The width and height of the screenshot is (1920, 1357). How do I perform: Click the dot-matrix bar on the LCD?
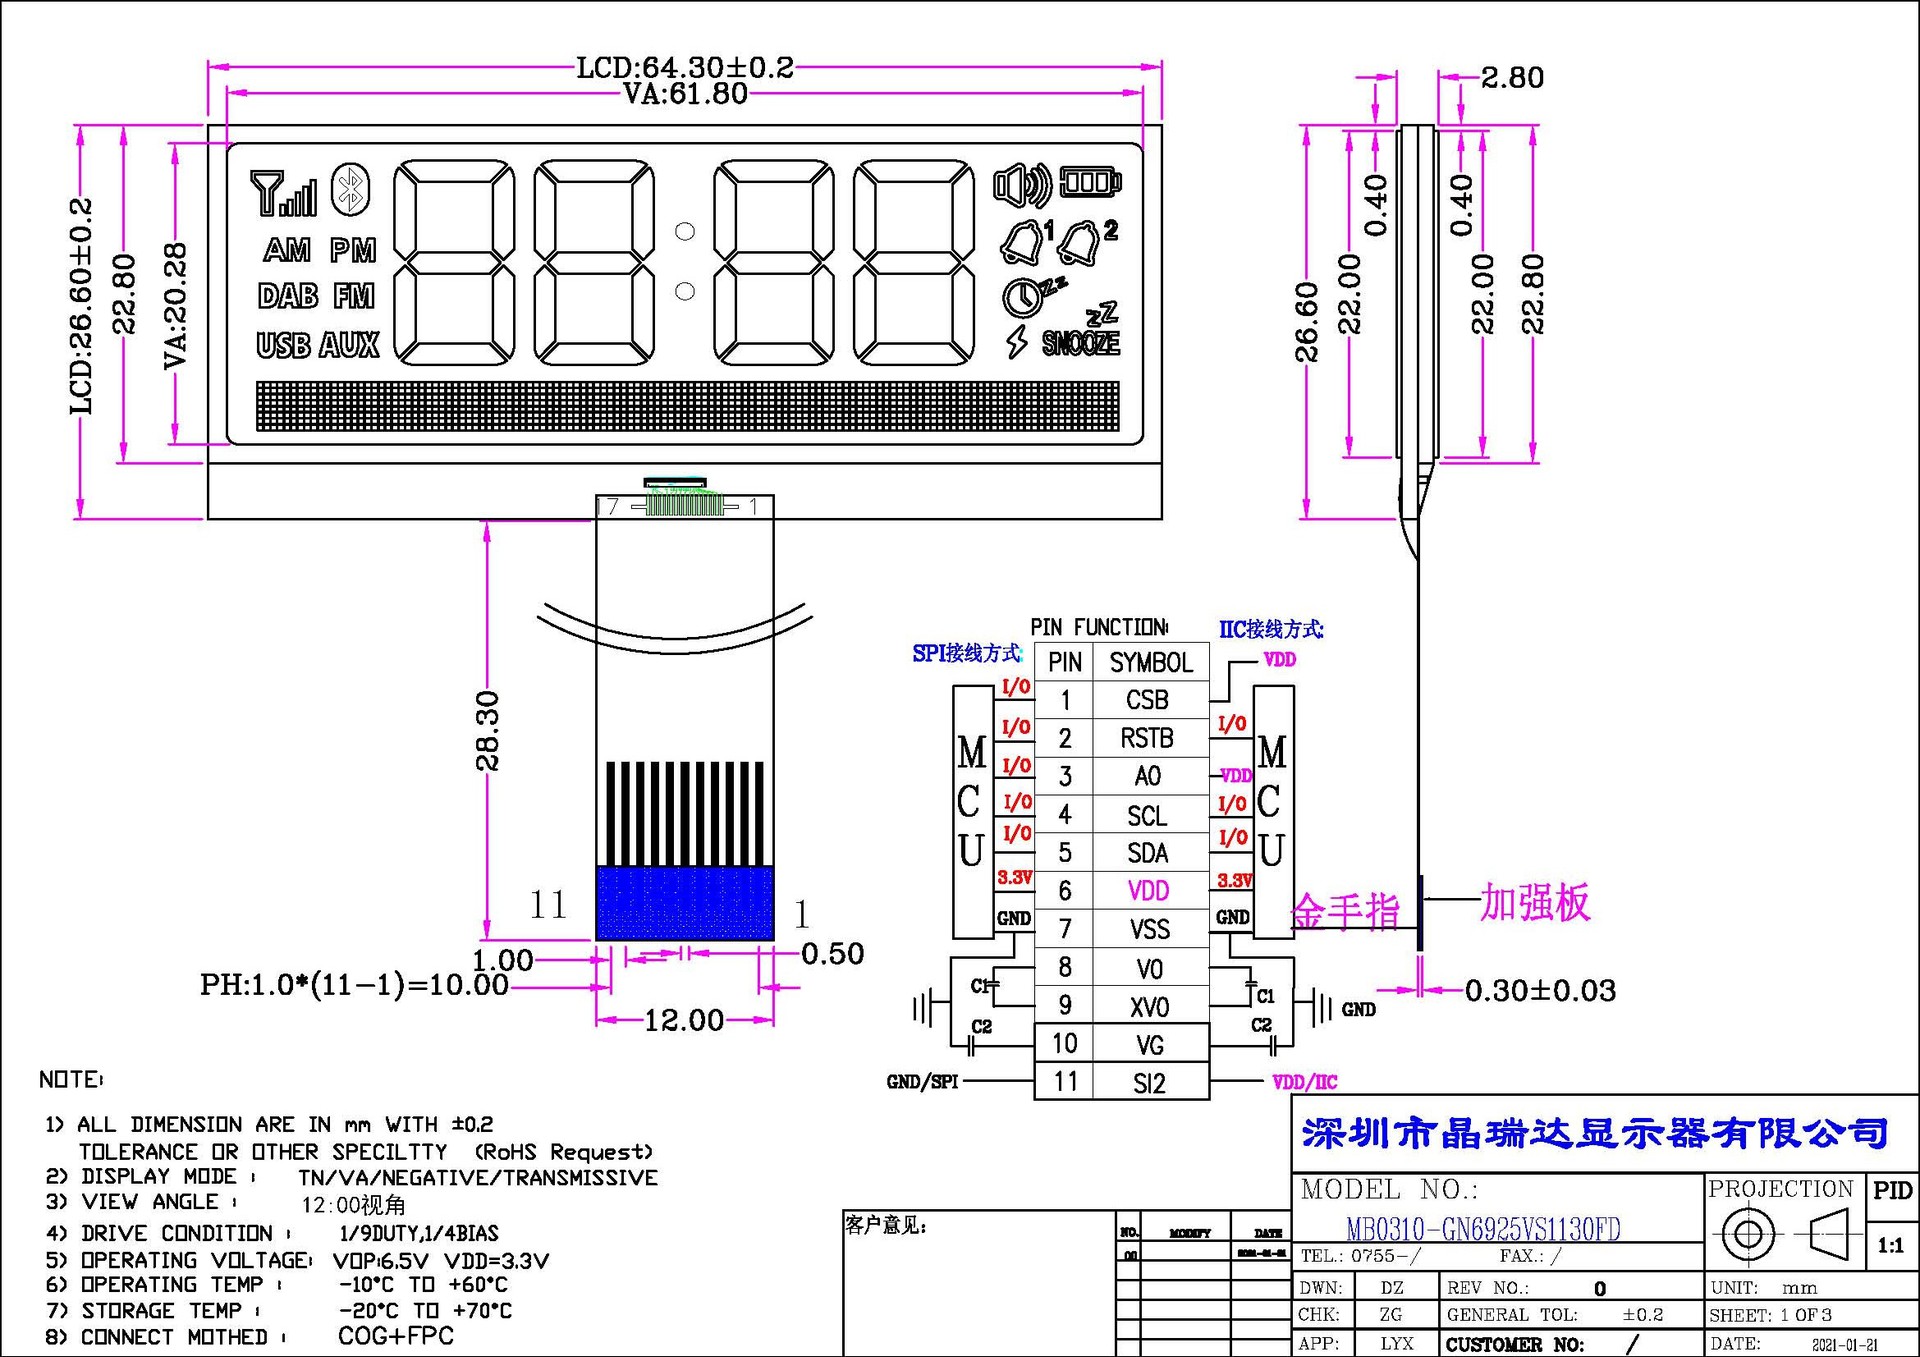point(687,406)
